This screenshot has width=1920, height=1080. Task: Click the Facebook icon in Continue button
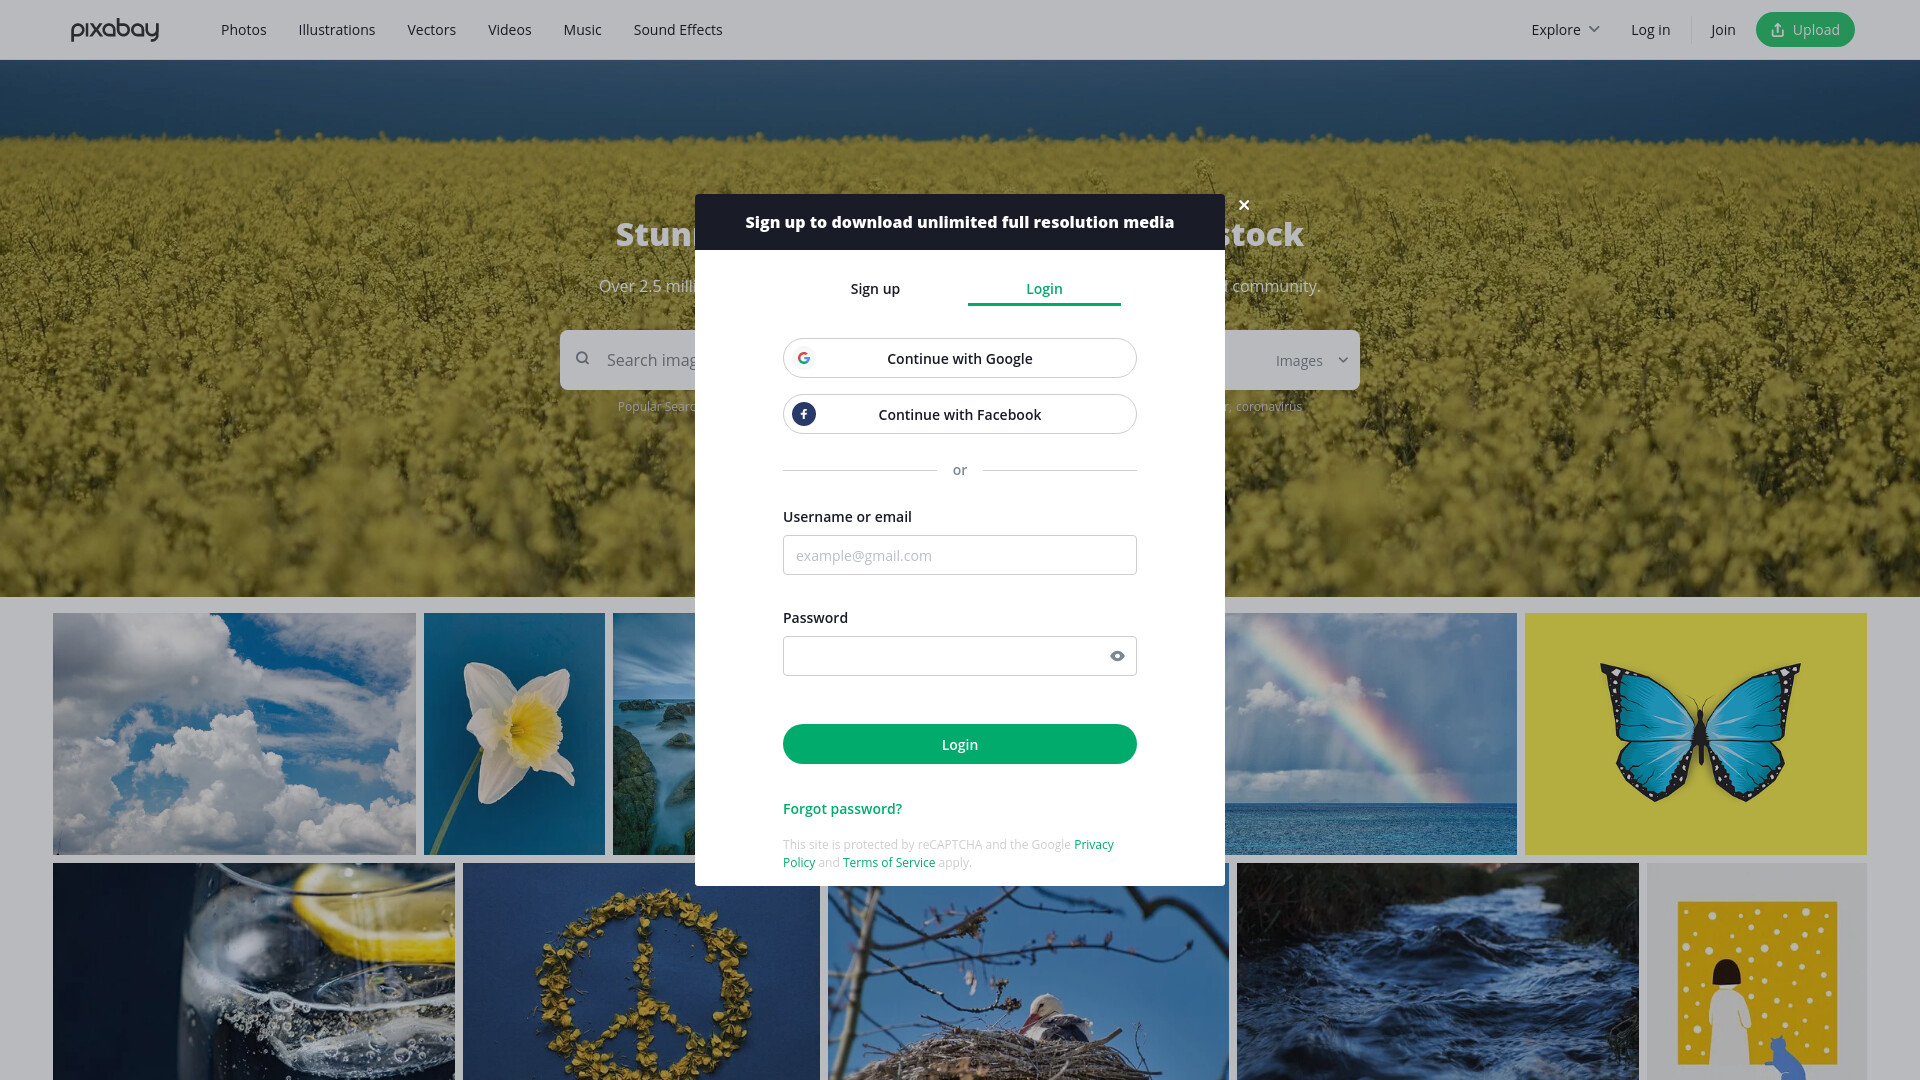(x=804, y=414)
